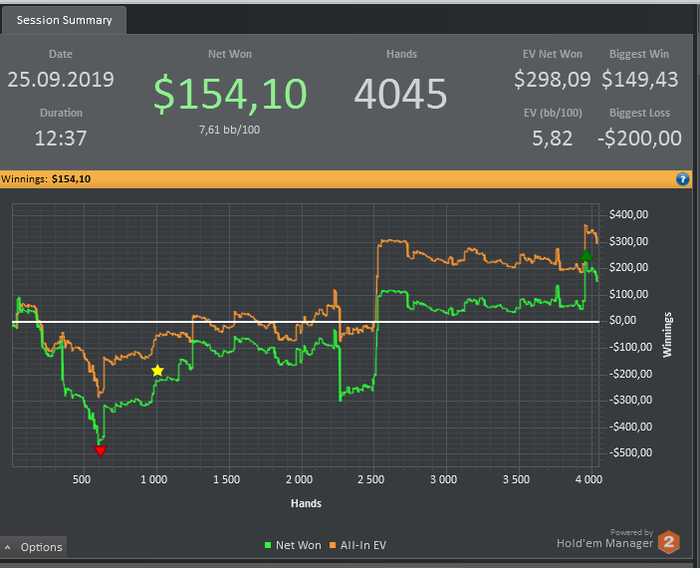Click the 7,61 bb/100 text
This screenshot has height=568, width=700.
tap(229, 130)
